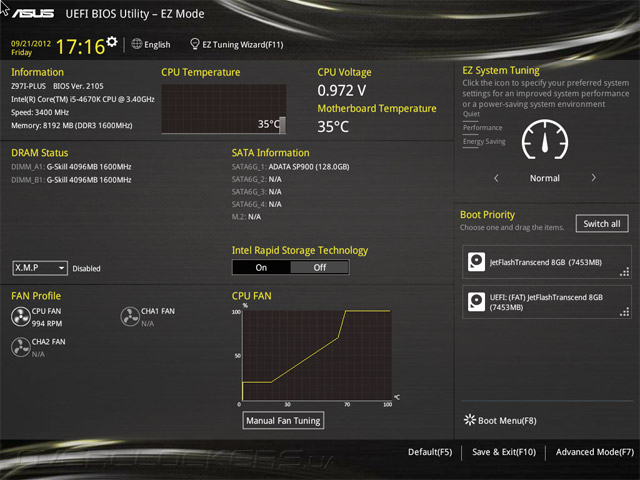Click 'DIMM_A1: G-Skill 4096MB 1600MHz' row
This screenshot has width=640, height=480.
(71, 167)
